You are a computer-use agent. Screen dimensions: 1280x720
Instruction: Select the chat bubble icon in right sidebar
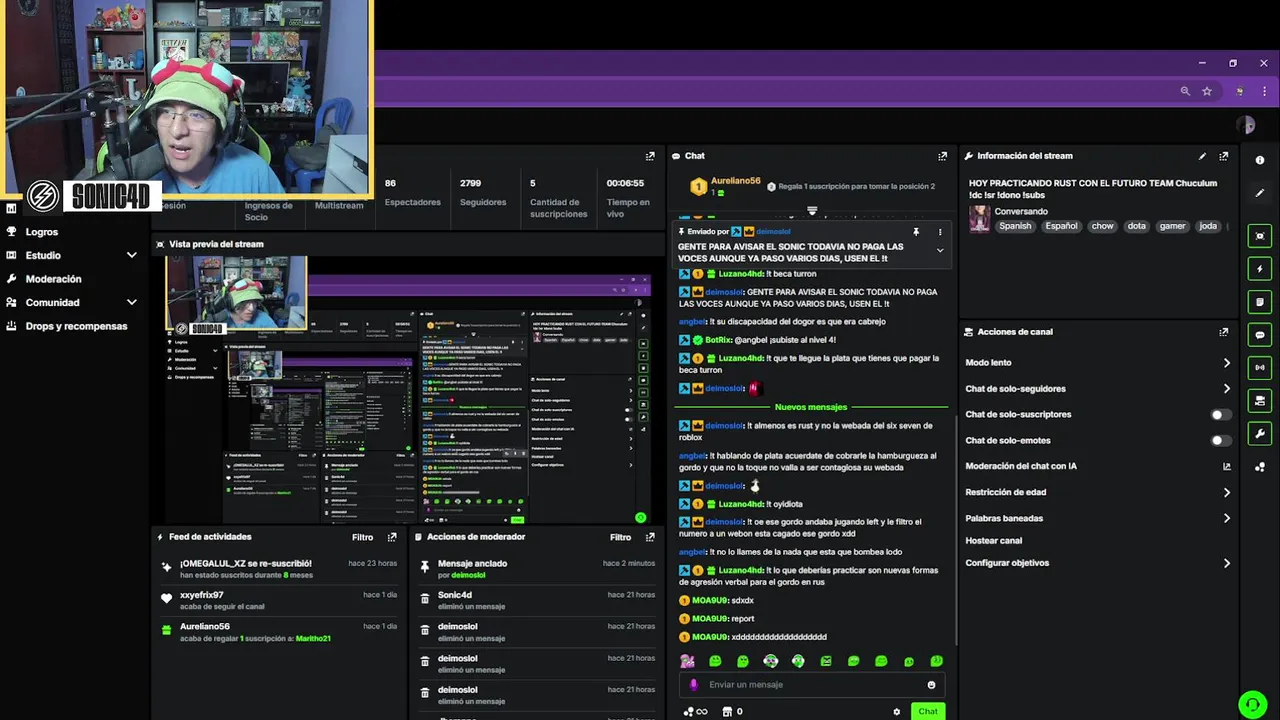click(1259, 335)
